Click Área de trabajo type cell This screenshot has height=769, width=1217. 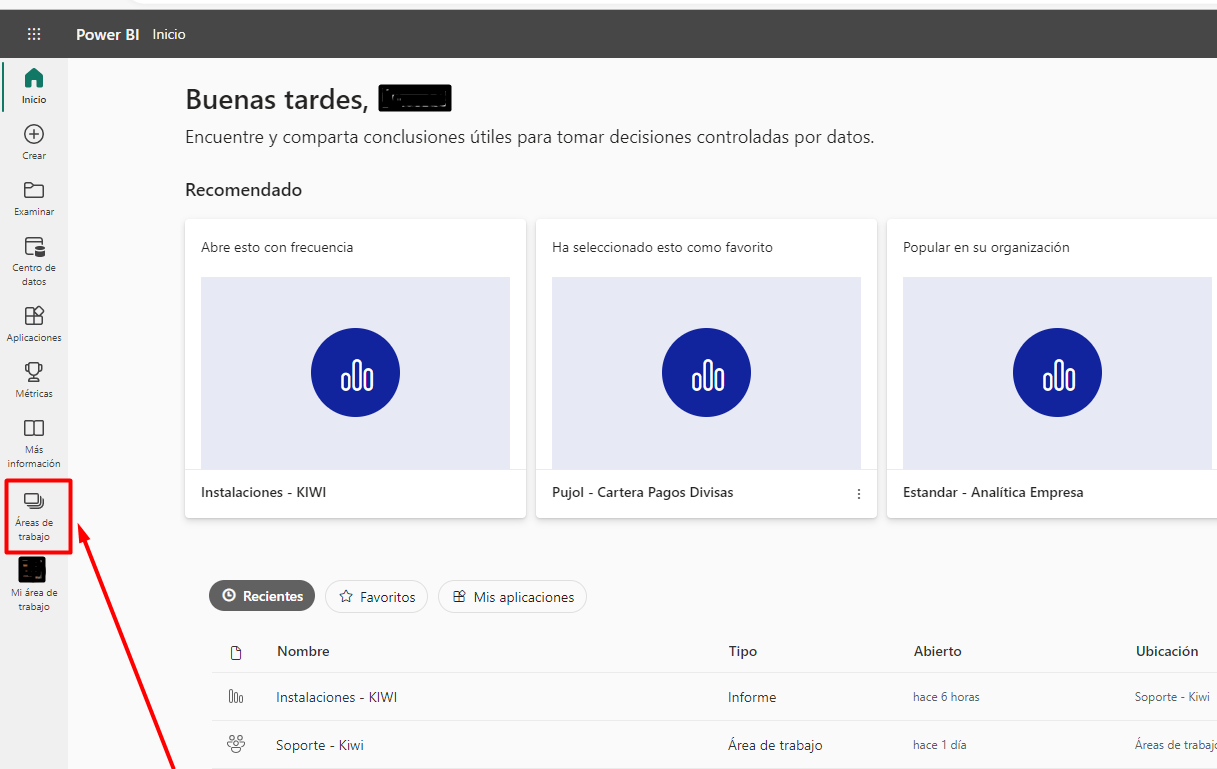pos(775,745)
